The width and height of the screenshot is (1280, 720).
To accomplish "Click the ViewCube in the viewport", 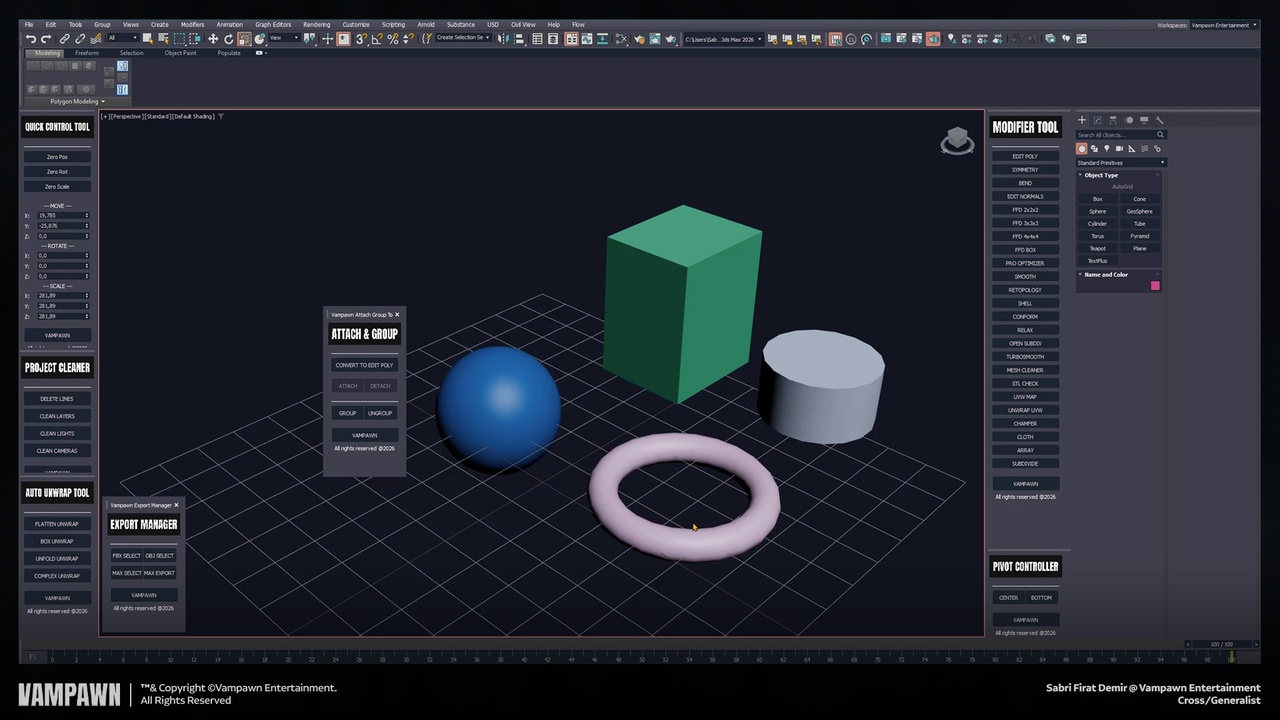I will click(x=957, y=141).
